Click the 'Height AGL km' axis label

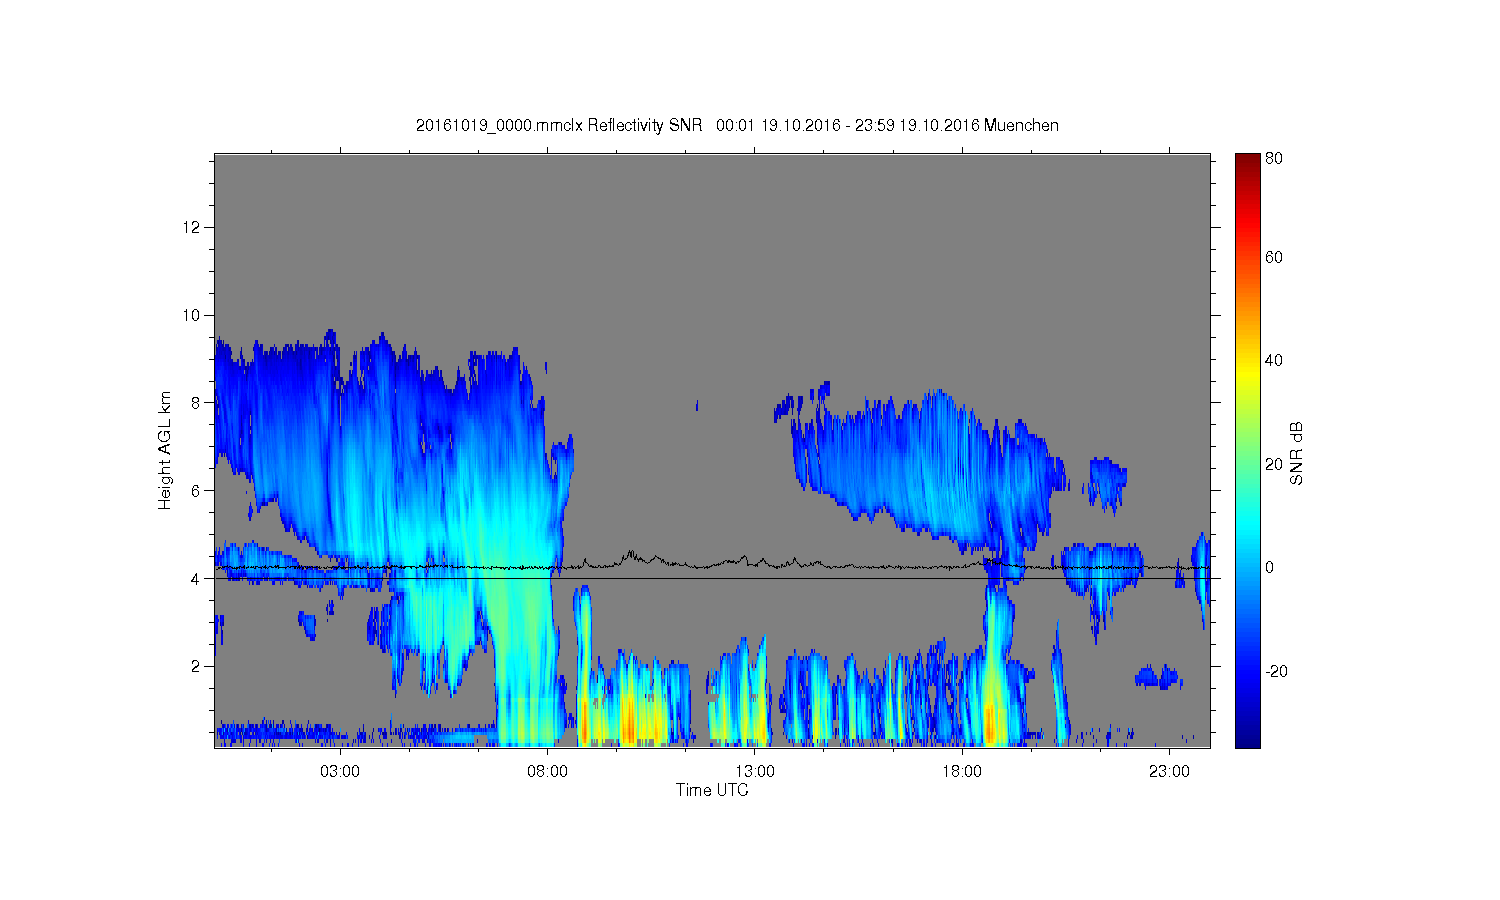(165, 451)
